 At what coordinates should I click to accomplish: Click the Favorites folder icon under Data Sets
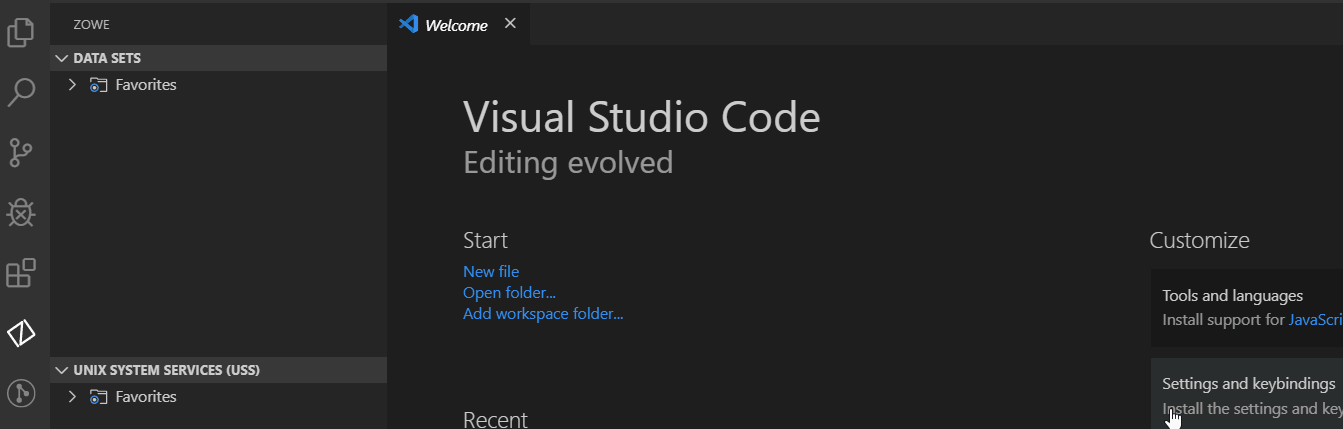(x=98, y=85)
